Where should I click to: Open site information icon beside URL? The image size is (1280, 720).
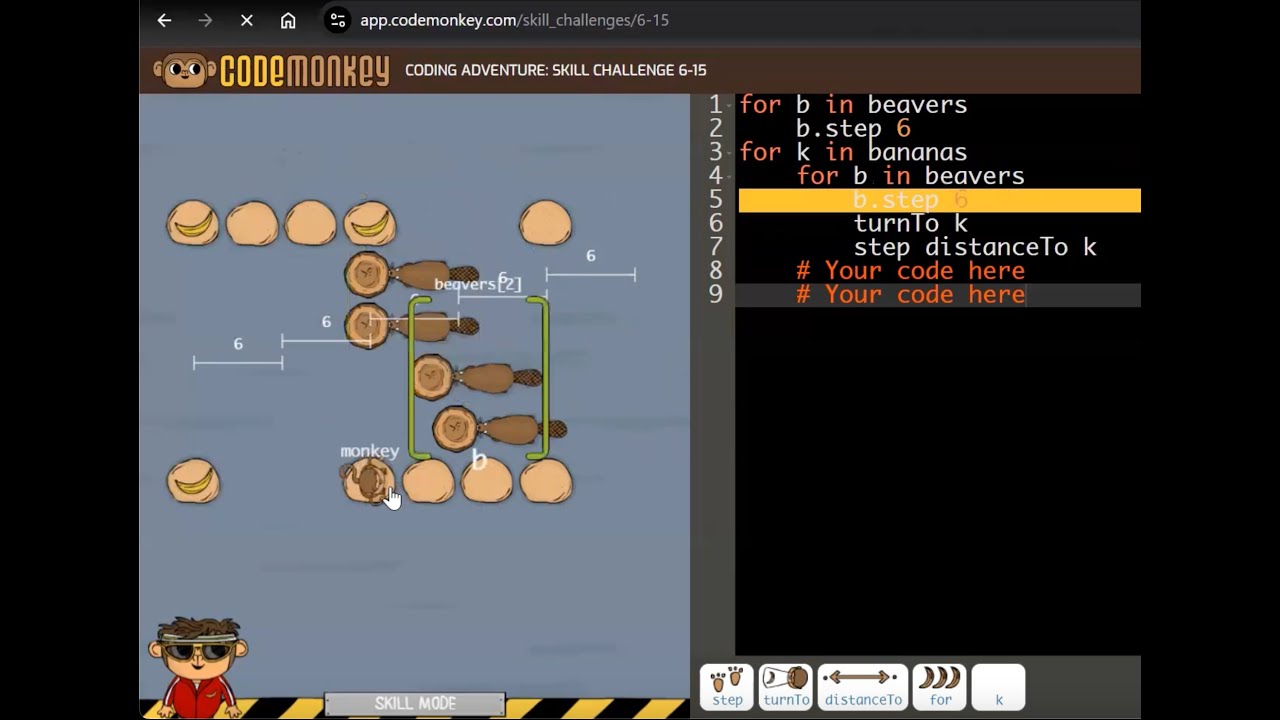click(x=338, y=20)
